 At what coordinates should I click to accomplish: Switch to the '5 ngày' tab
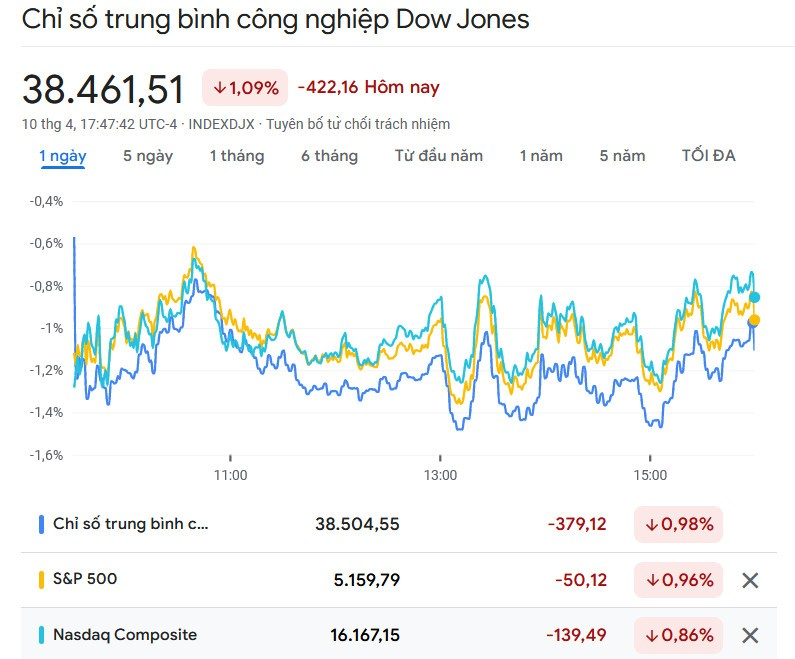click(148, 156)
